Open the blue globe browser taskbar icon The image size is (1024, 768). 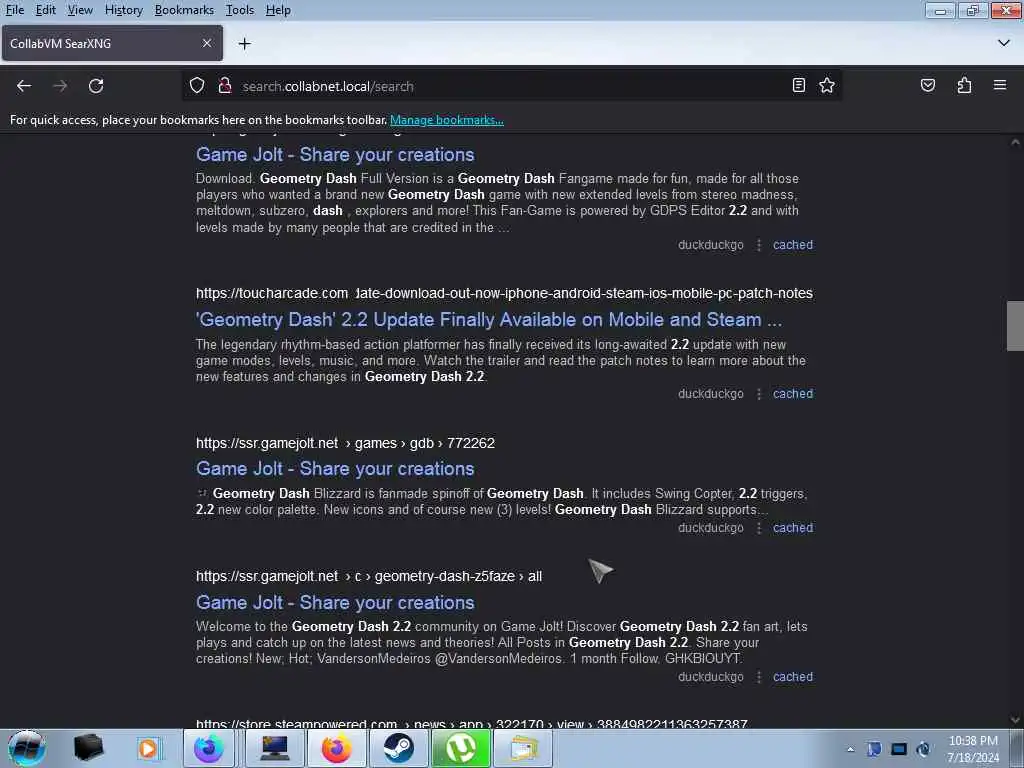[x=208, y=748]
